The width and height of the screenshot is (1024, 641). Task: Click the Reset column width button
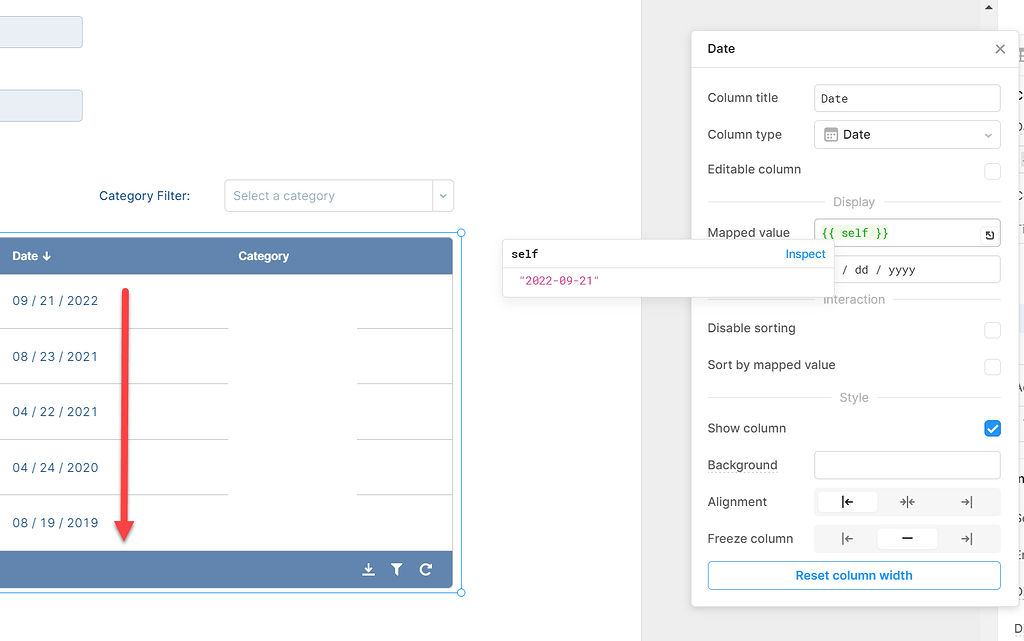click(x=853, y=575)
